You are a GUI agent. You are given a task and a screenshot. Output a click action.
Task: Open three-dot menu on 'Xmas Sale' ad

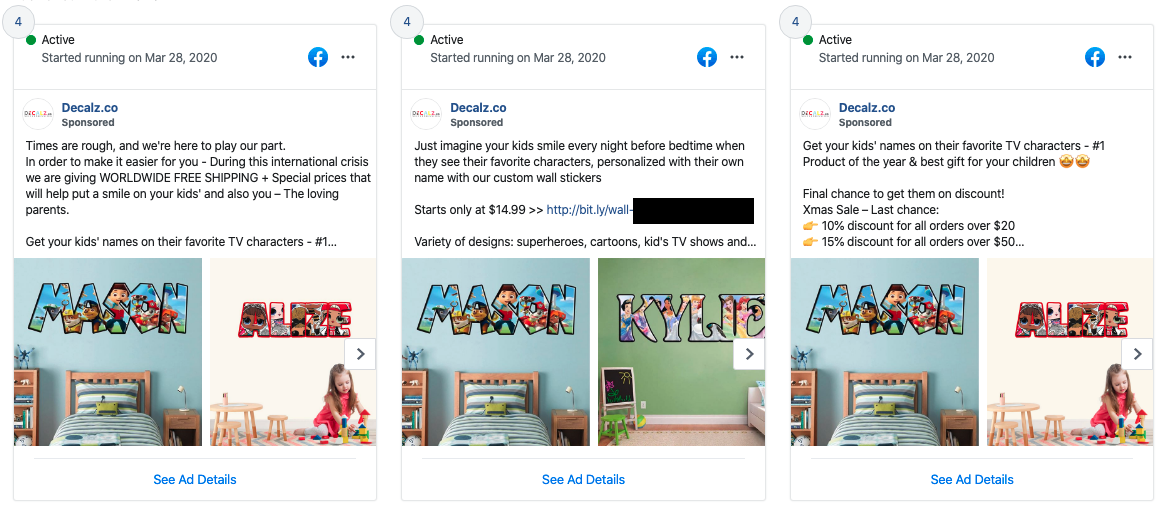[1125, 57]
